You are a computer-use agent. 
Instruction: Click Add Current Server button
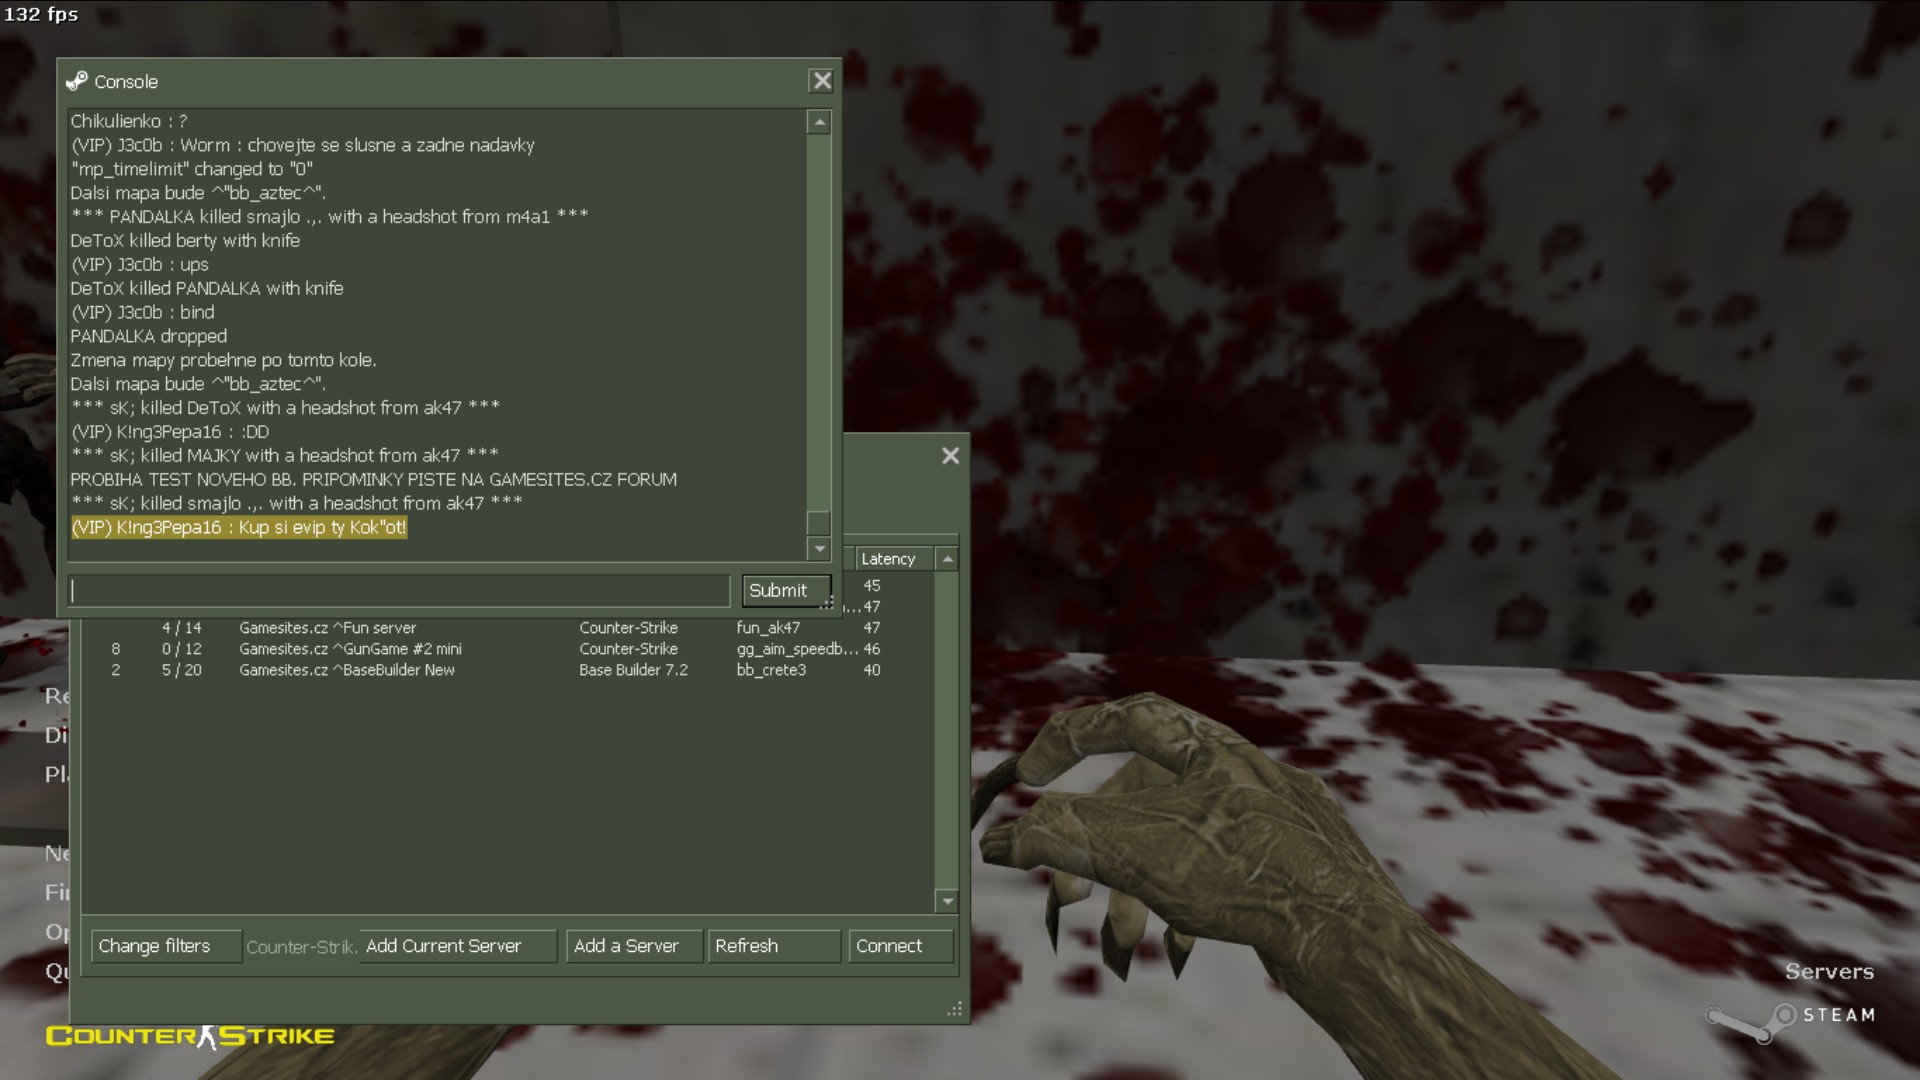point(459,946)
